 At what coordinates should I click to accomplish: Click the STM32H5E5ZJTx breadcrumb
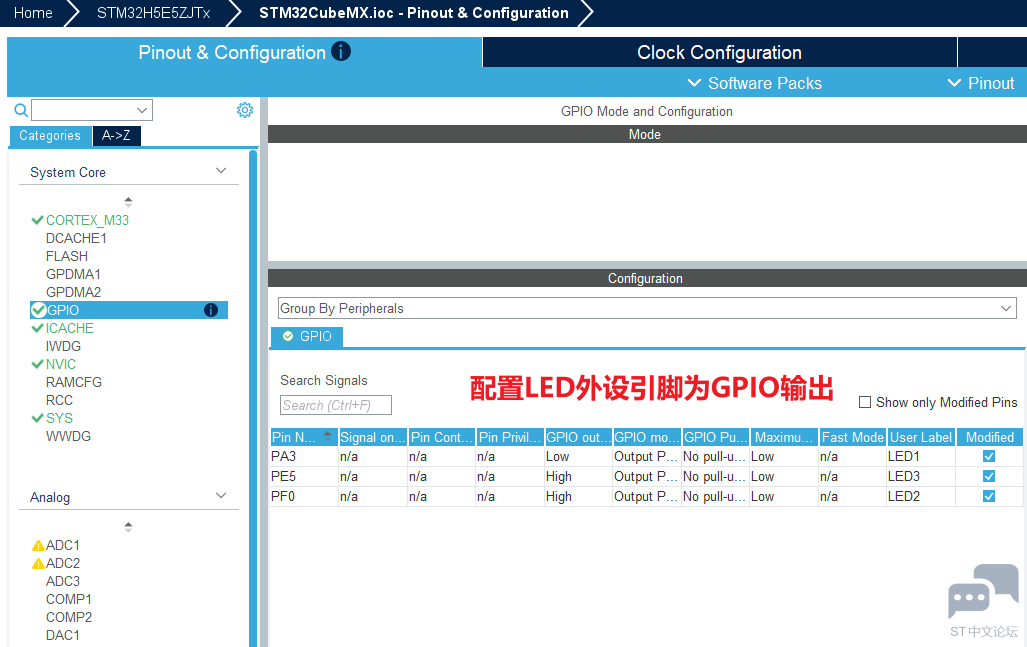tap(153, 13)
